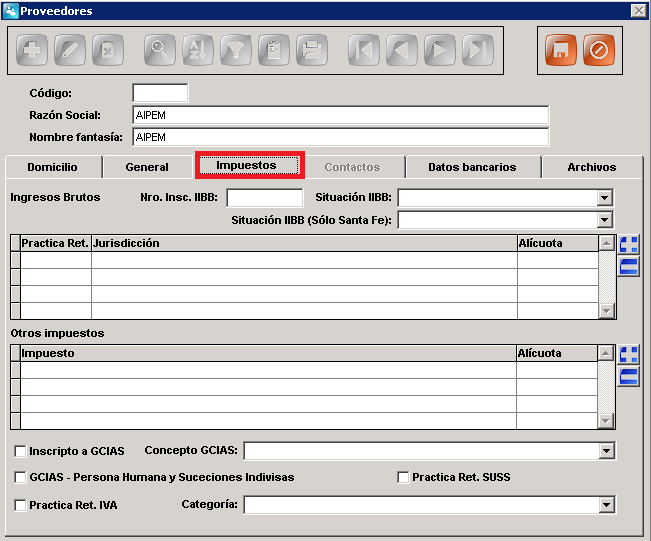Open the search magnifier tool
651x541 pixels.
(159, 50)
